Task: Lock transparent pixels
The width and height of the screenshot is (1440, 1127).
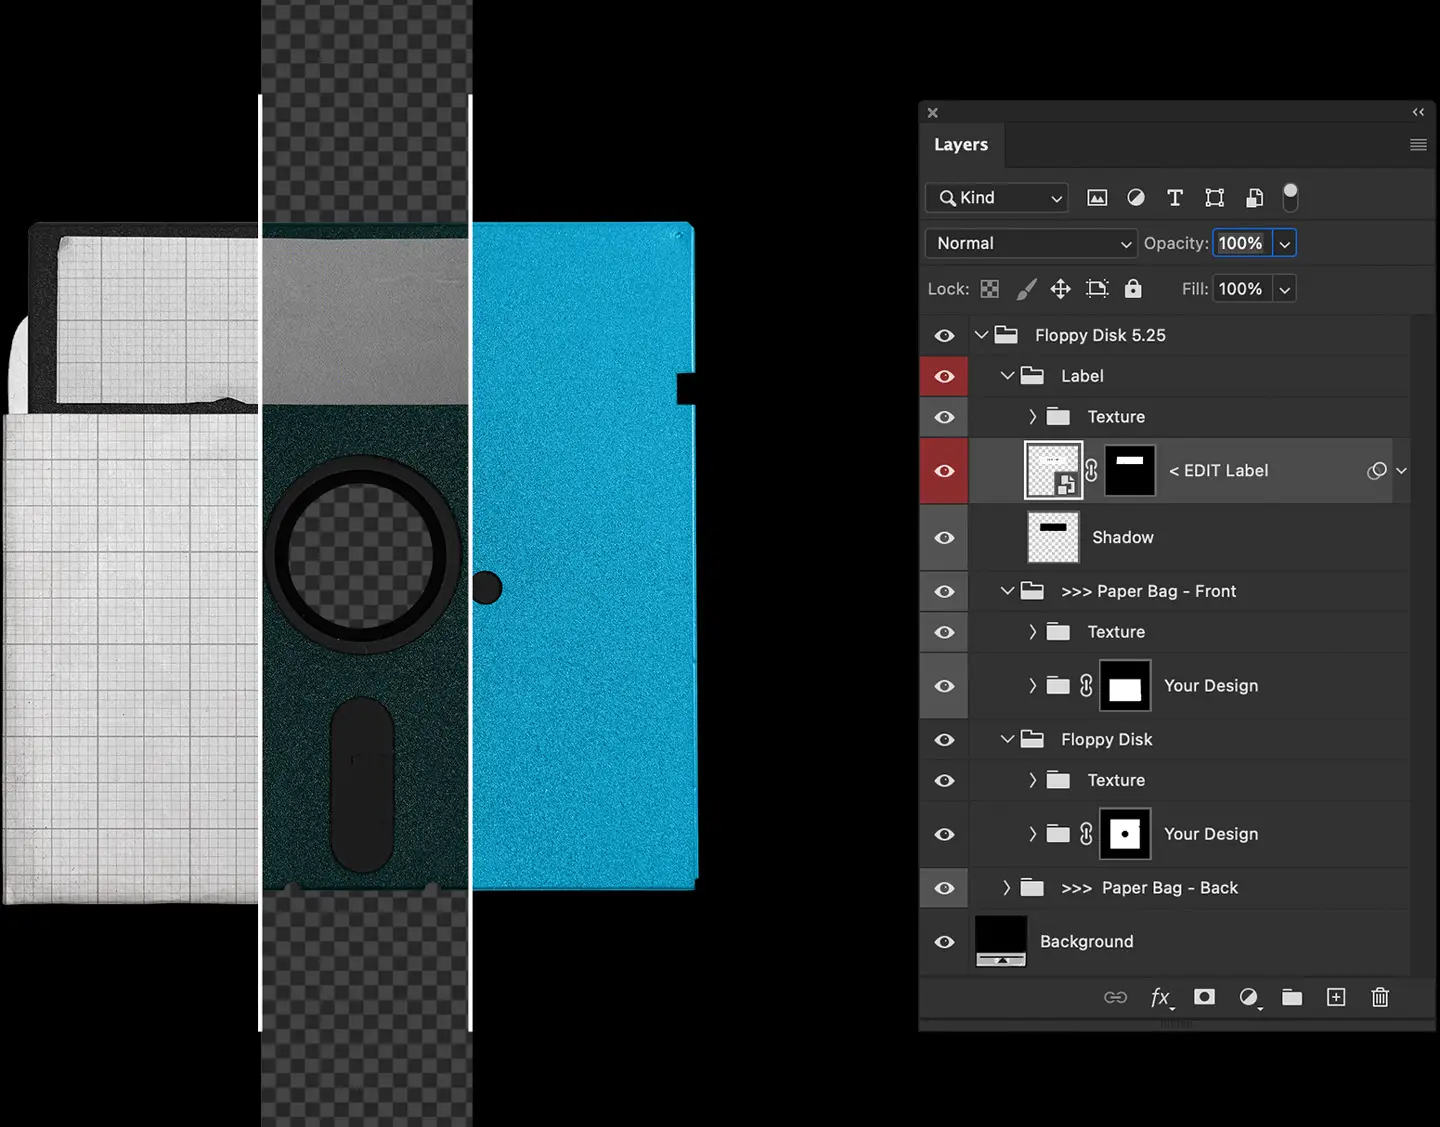Action: coord(989,288)
